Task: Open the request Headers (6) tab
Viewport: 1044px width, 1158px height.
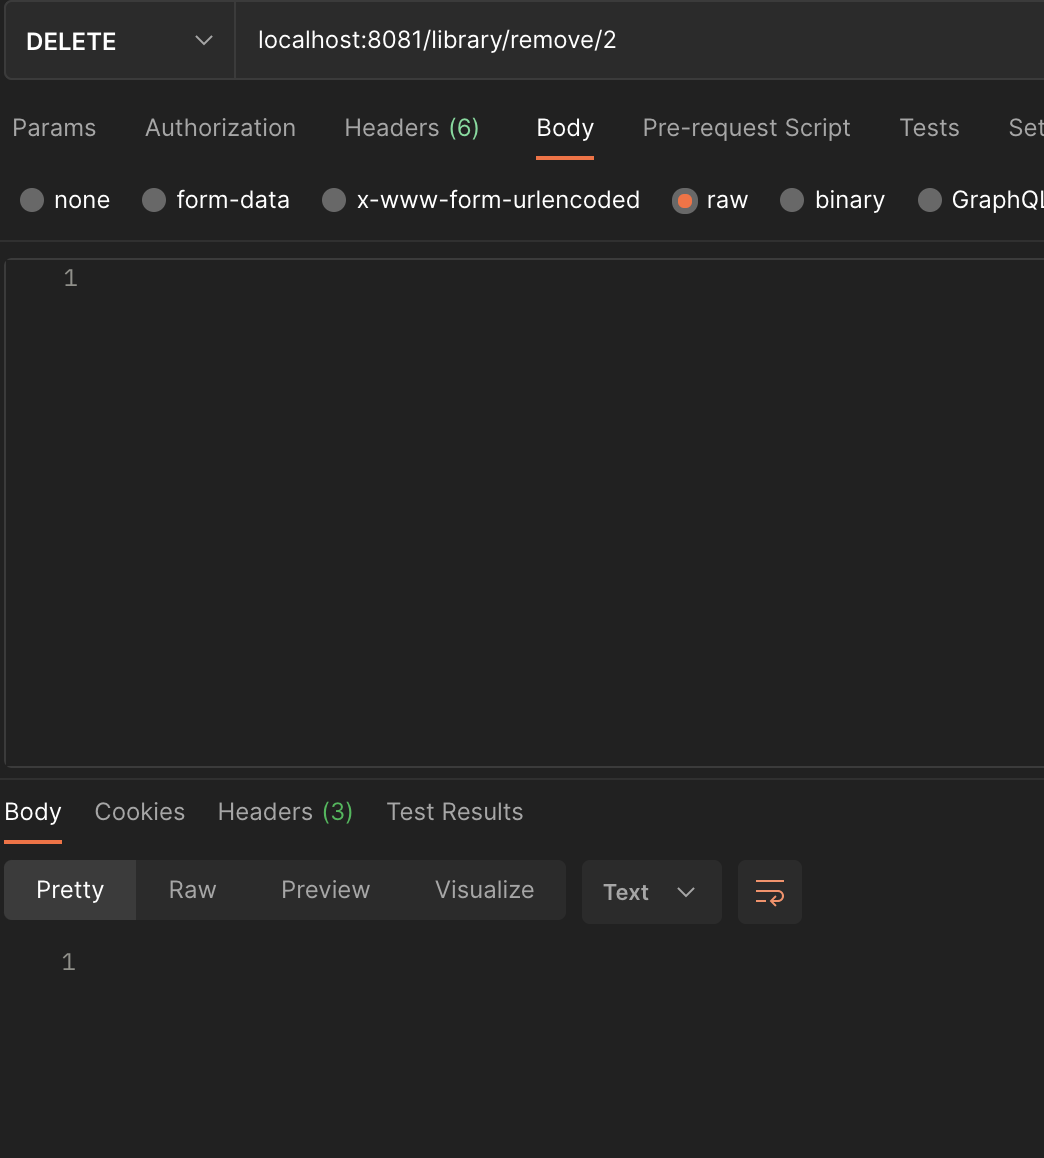Action: 411,128
